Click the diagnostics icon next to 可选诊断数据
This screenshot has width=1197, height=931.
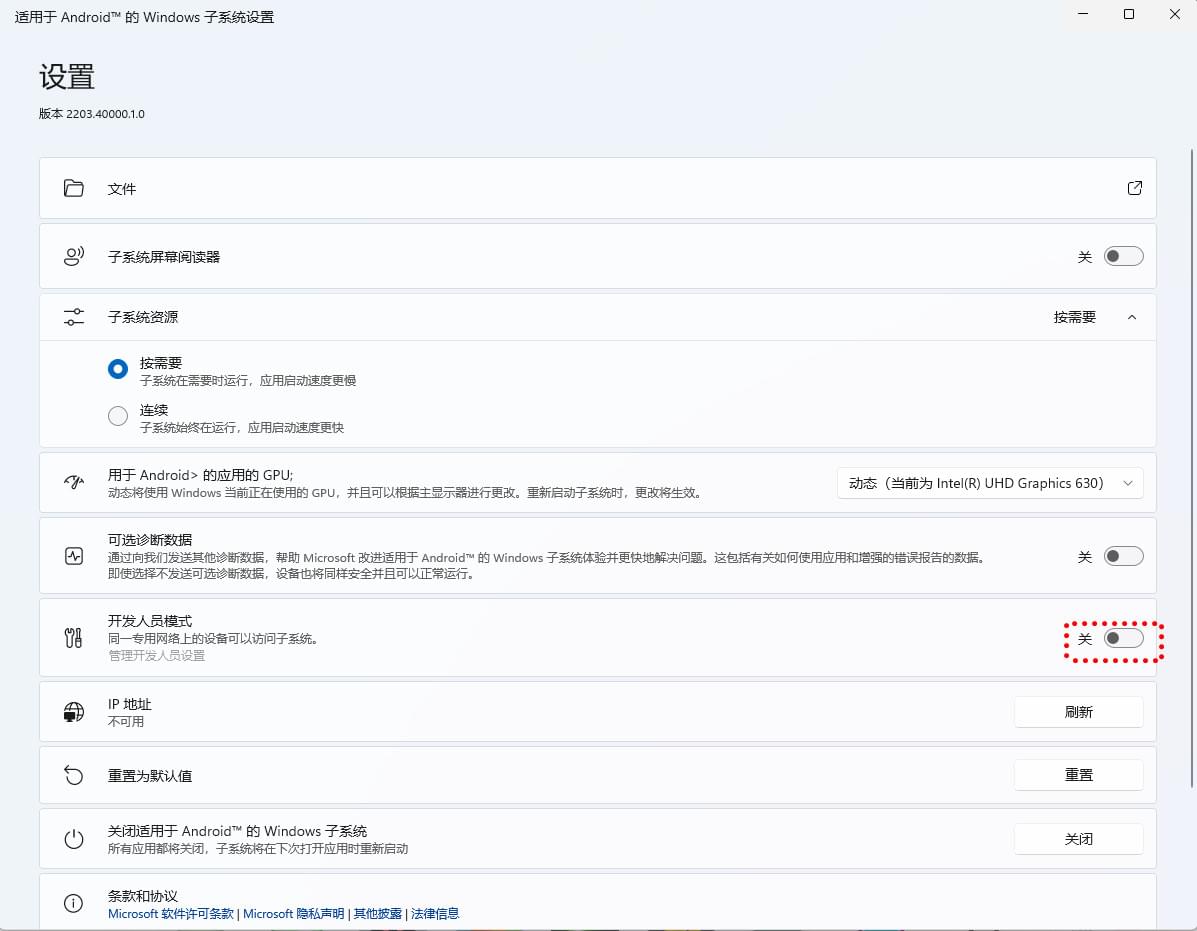(73, 557)
